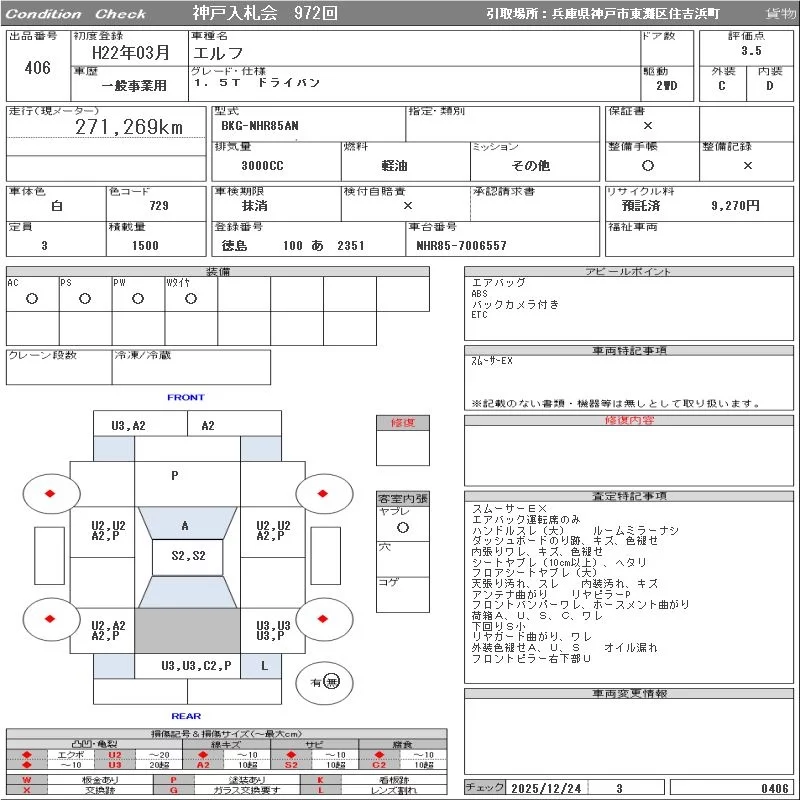Click the S2,S2 roof damage code

pyautogui.click(x=188, y=556)
